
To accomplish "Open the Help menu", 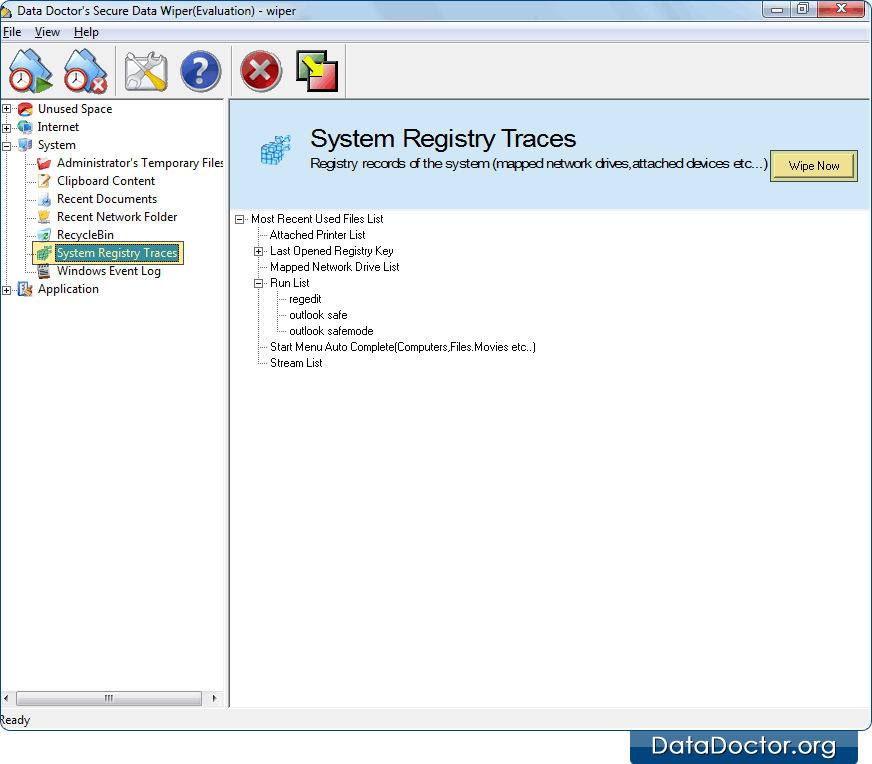I will pyautogui.click(x=86, y=32).
